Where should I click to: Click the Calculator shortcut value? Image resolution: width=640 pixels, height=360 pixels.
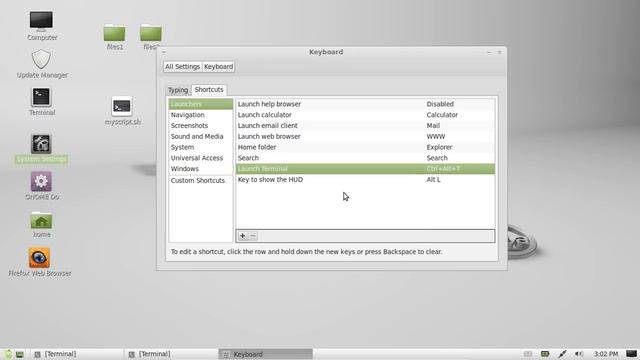[442, 115]
